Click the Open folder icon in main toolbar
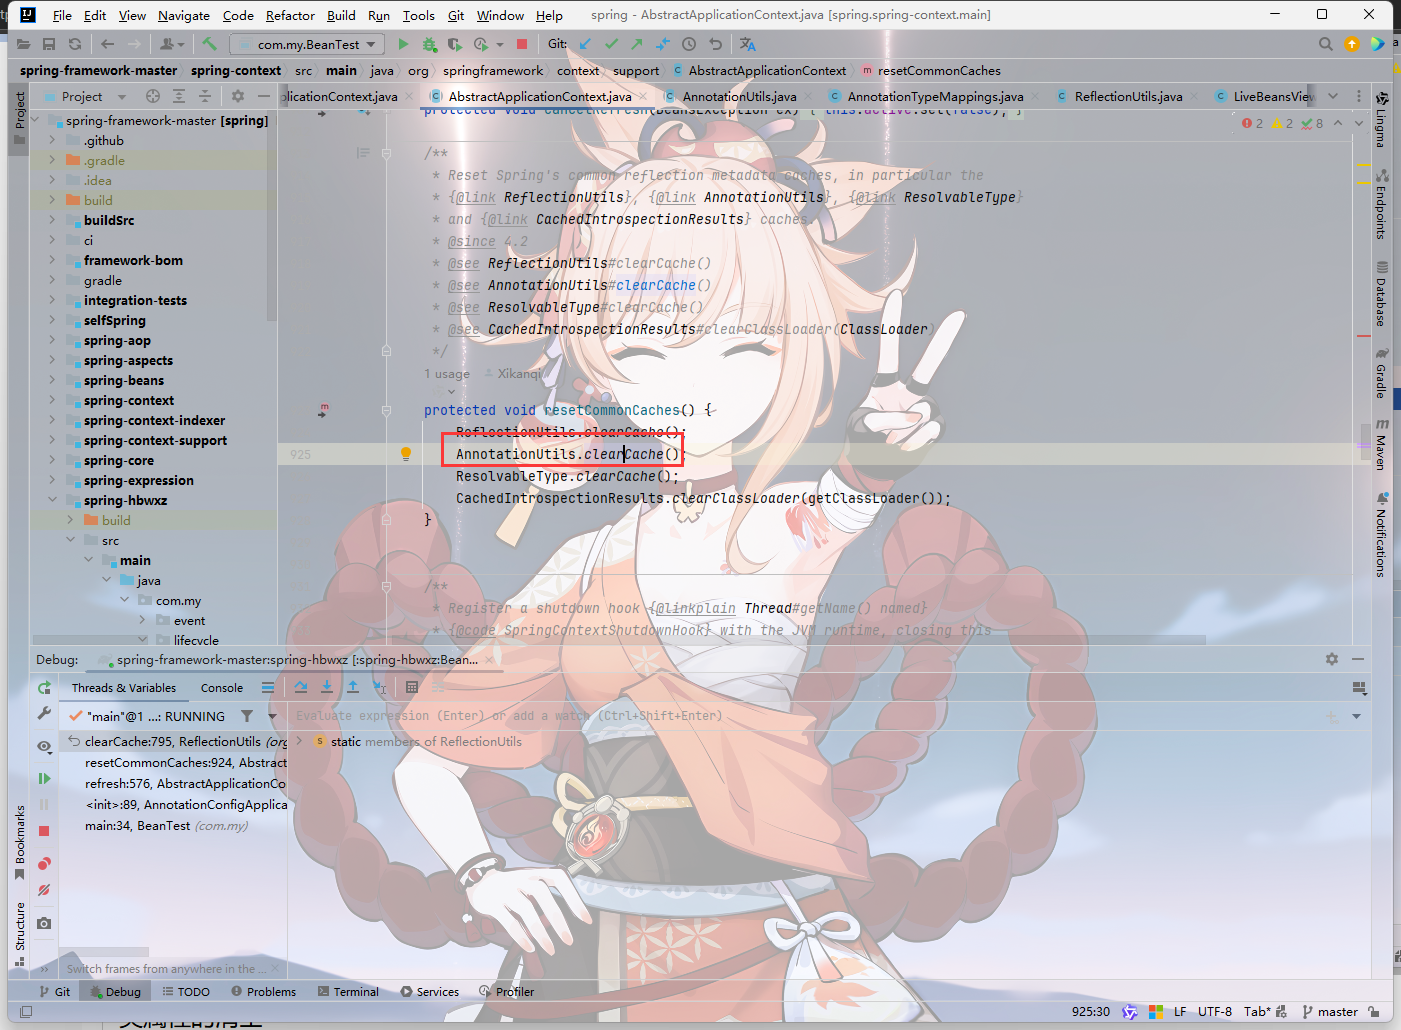Screen dimensions: 1401x1030 [x=23, y=44]
